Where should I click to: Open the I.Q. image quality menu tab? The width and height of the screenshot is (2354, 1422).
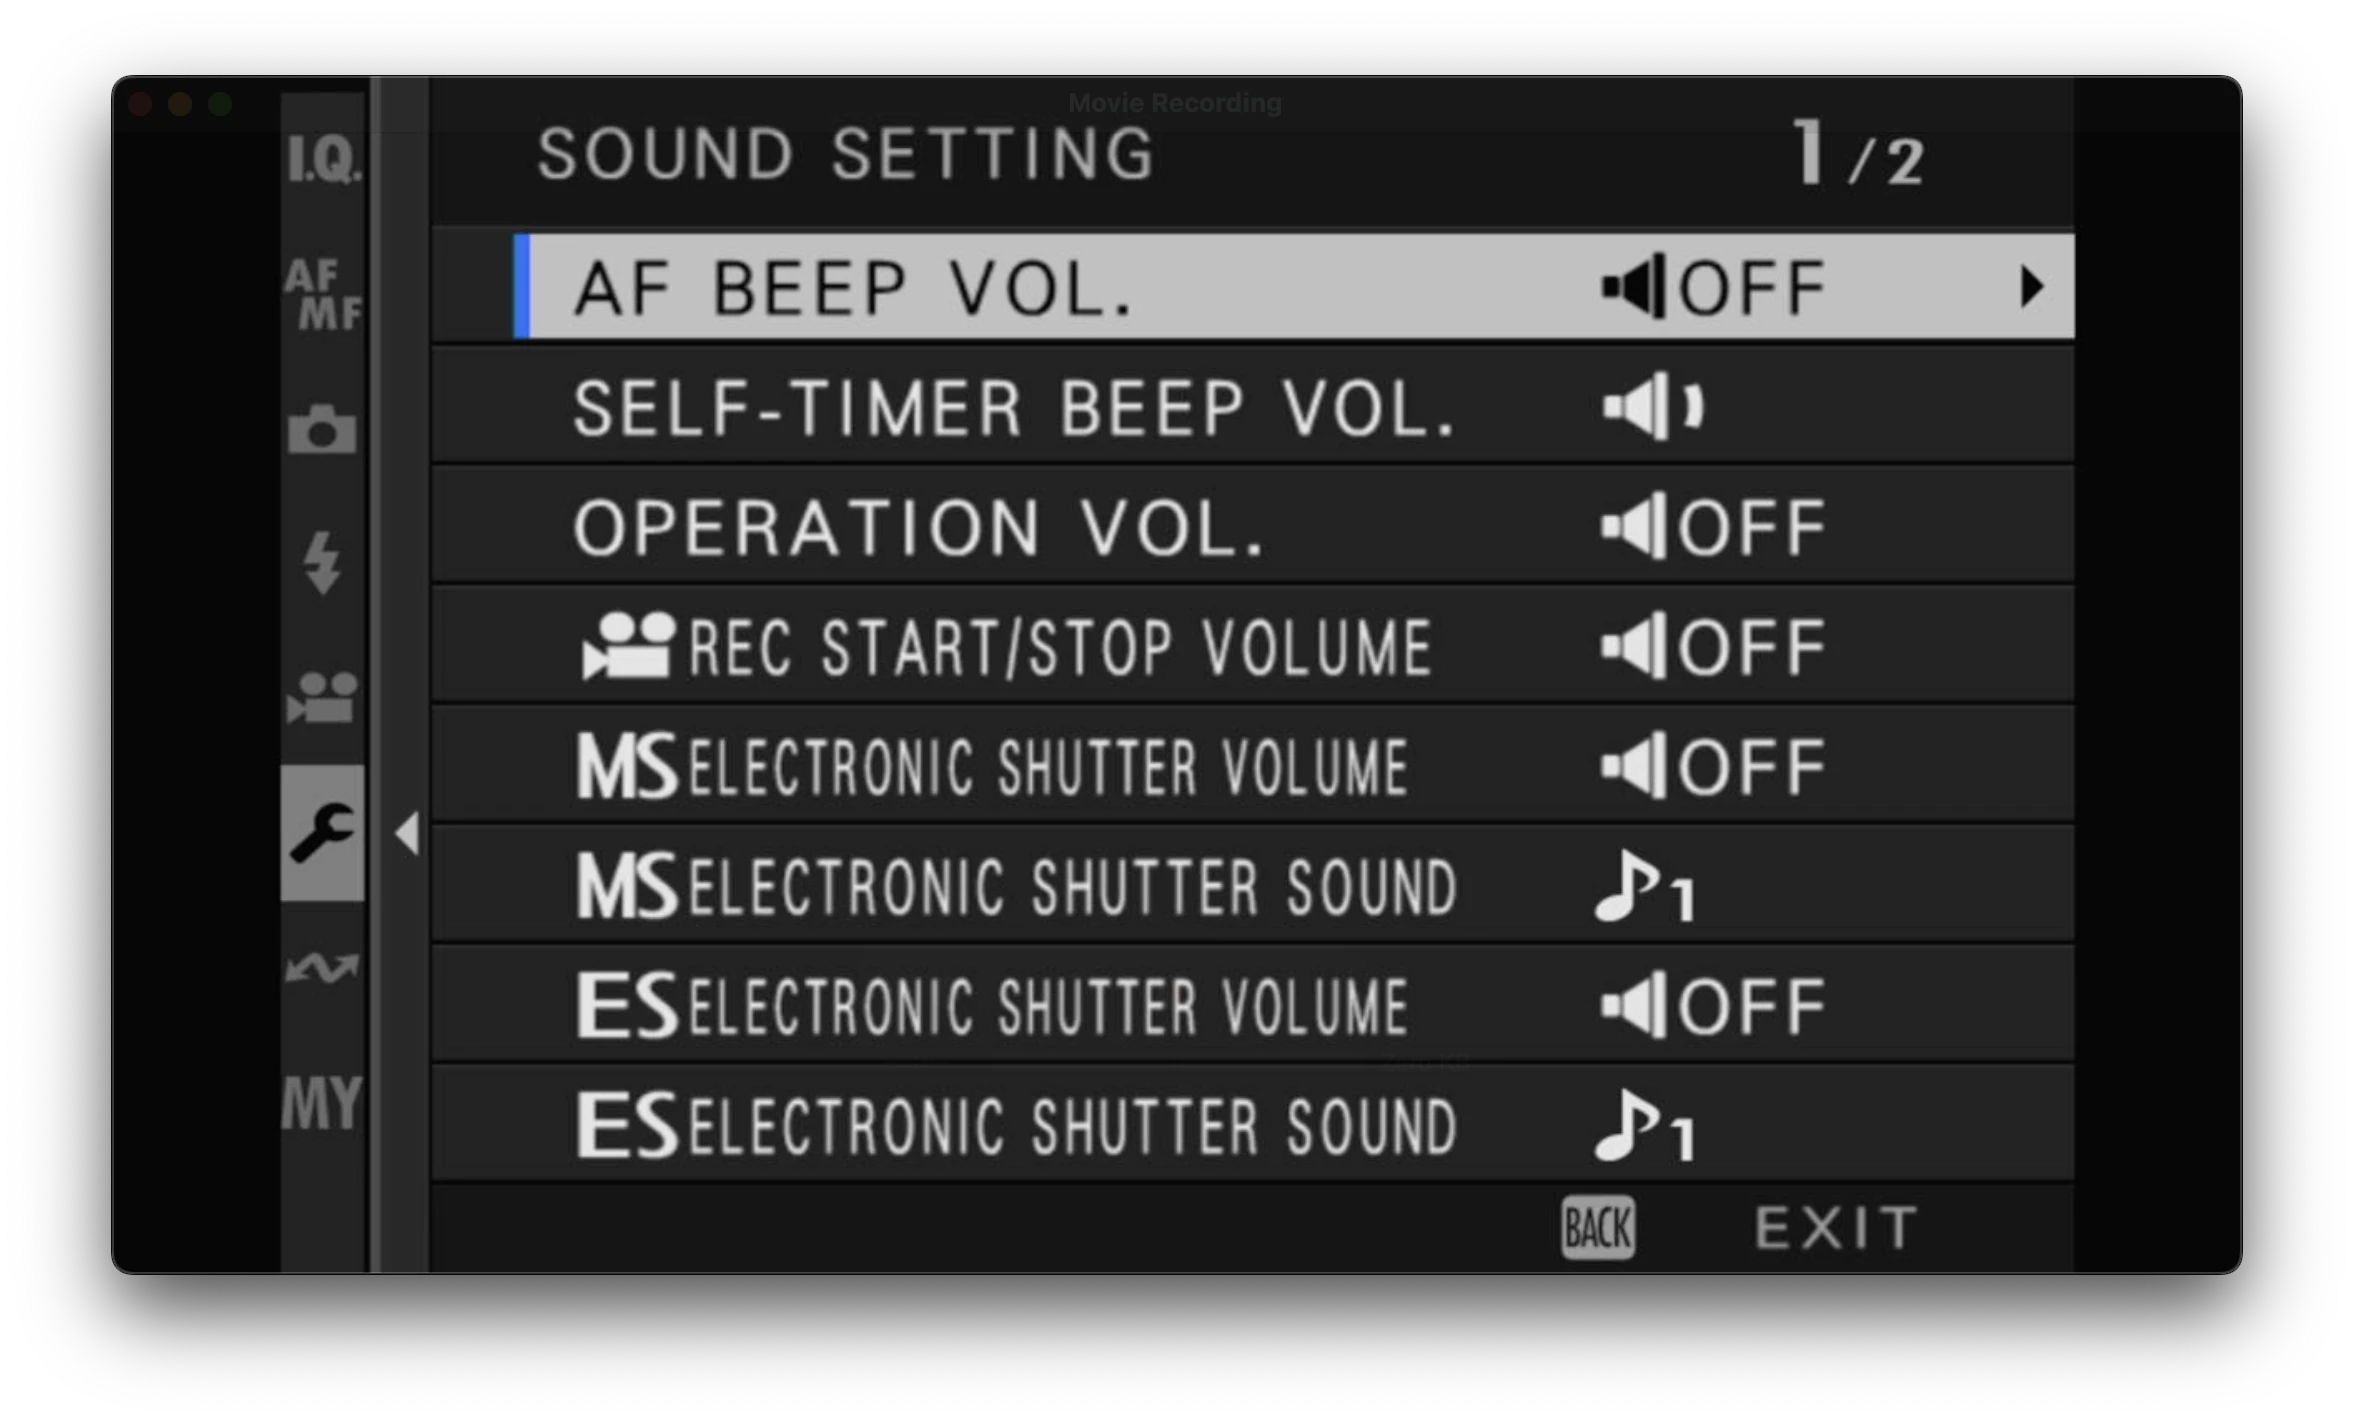(322, 158)
